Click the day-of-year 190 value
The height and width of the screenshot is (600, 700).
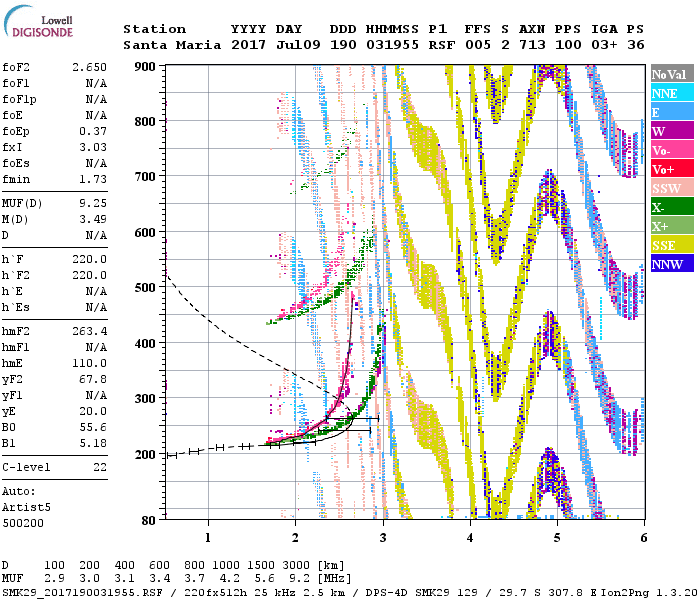click(343, 45)
